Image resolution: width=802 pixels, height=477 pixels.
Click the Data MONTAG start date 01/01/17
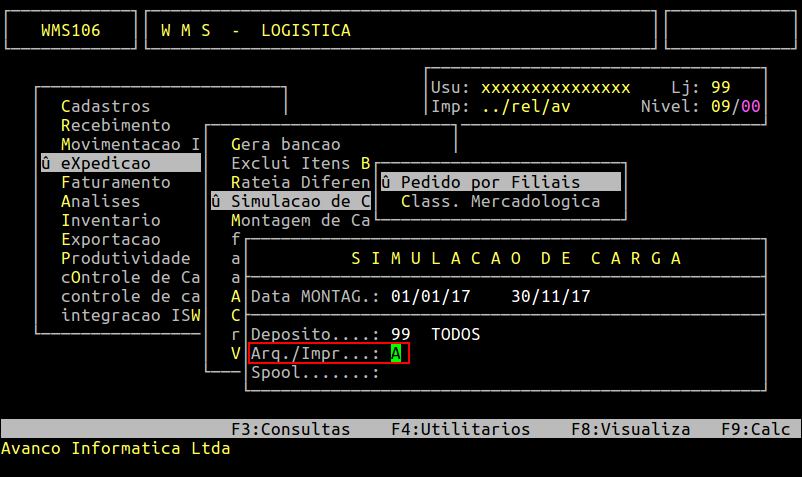point(431,297)
